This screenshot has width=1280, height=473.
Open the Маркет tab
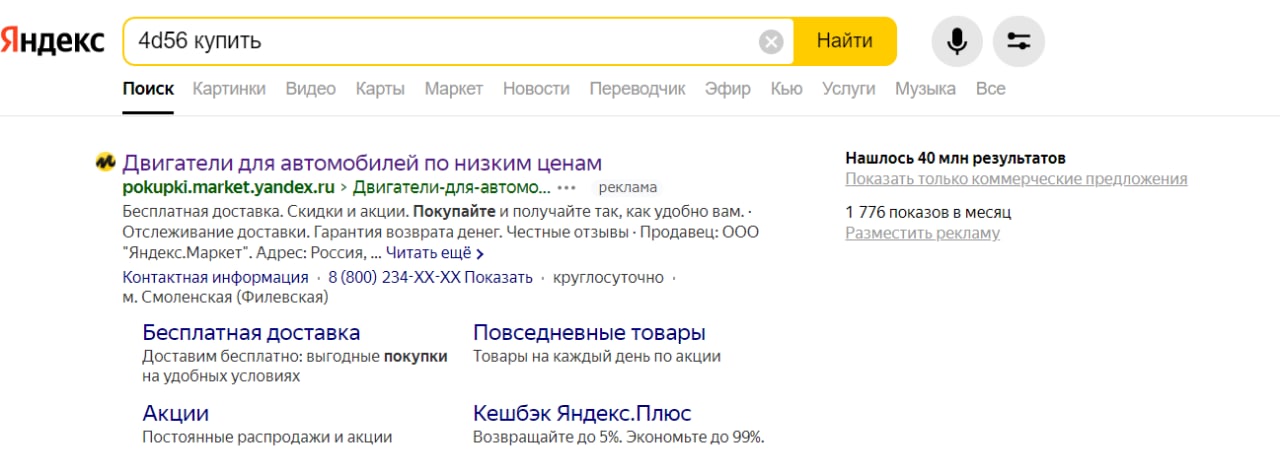pyautogui.click(x=454, y=89)
